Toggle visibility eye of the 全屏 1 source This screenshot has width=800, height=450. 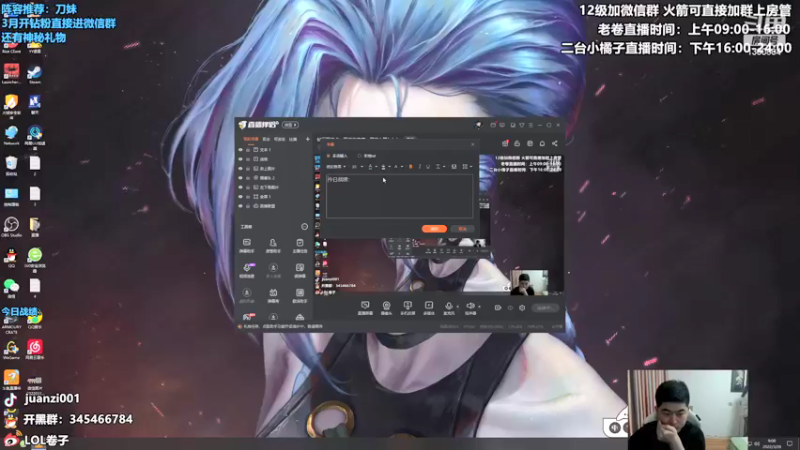(240, 196)
